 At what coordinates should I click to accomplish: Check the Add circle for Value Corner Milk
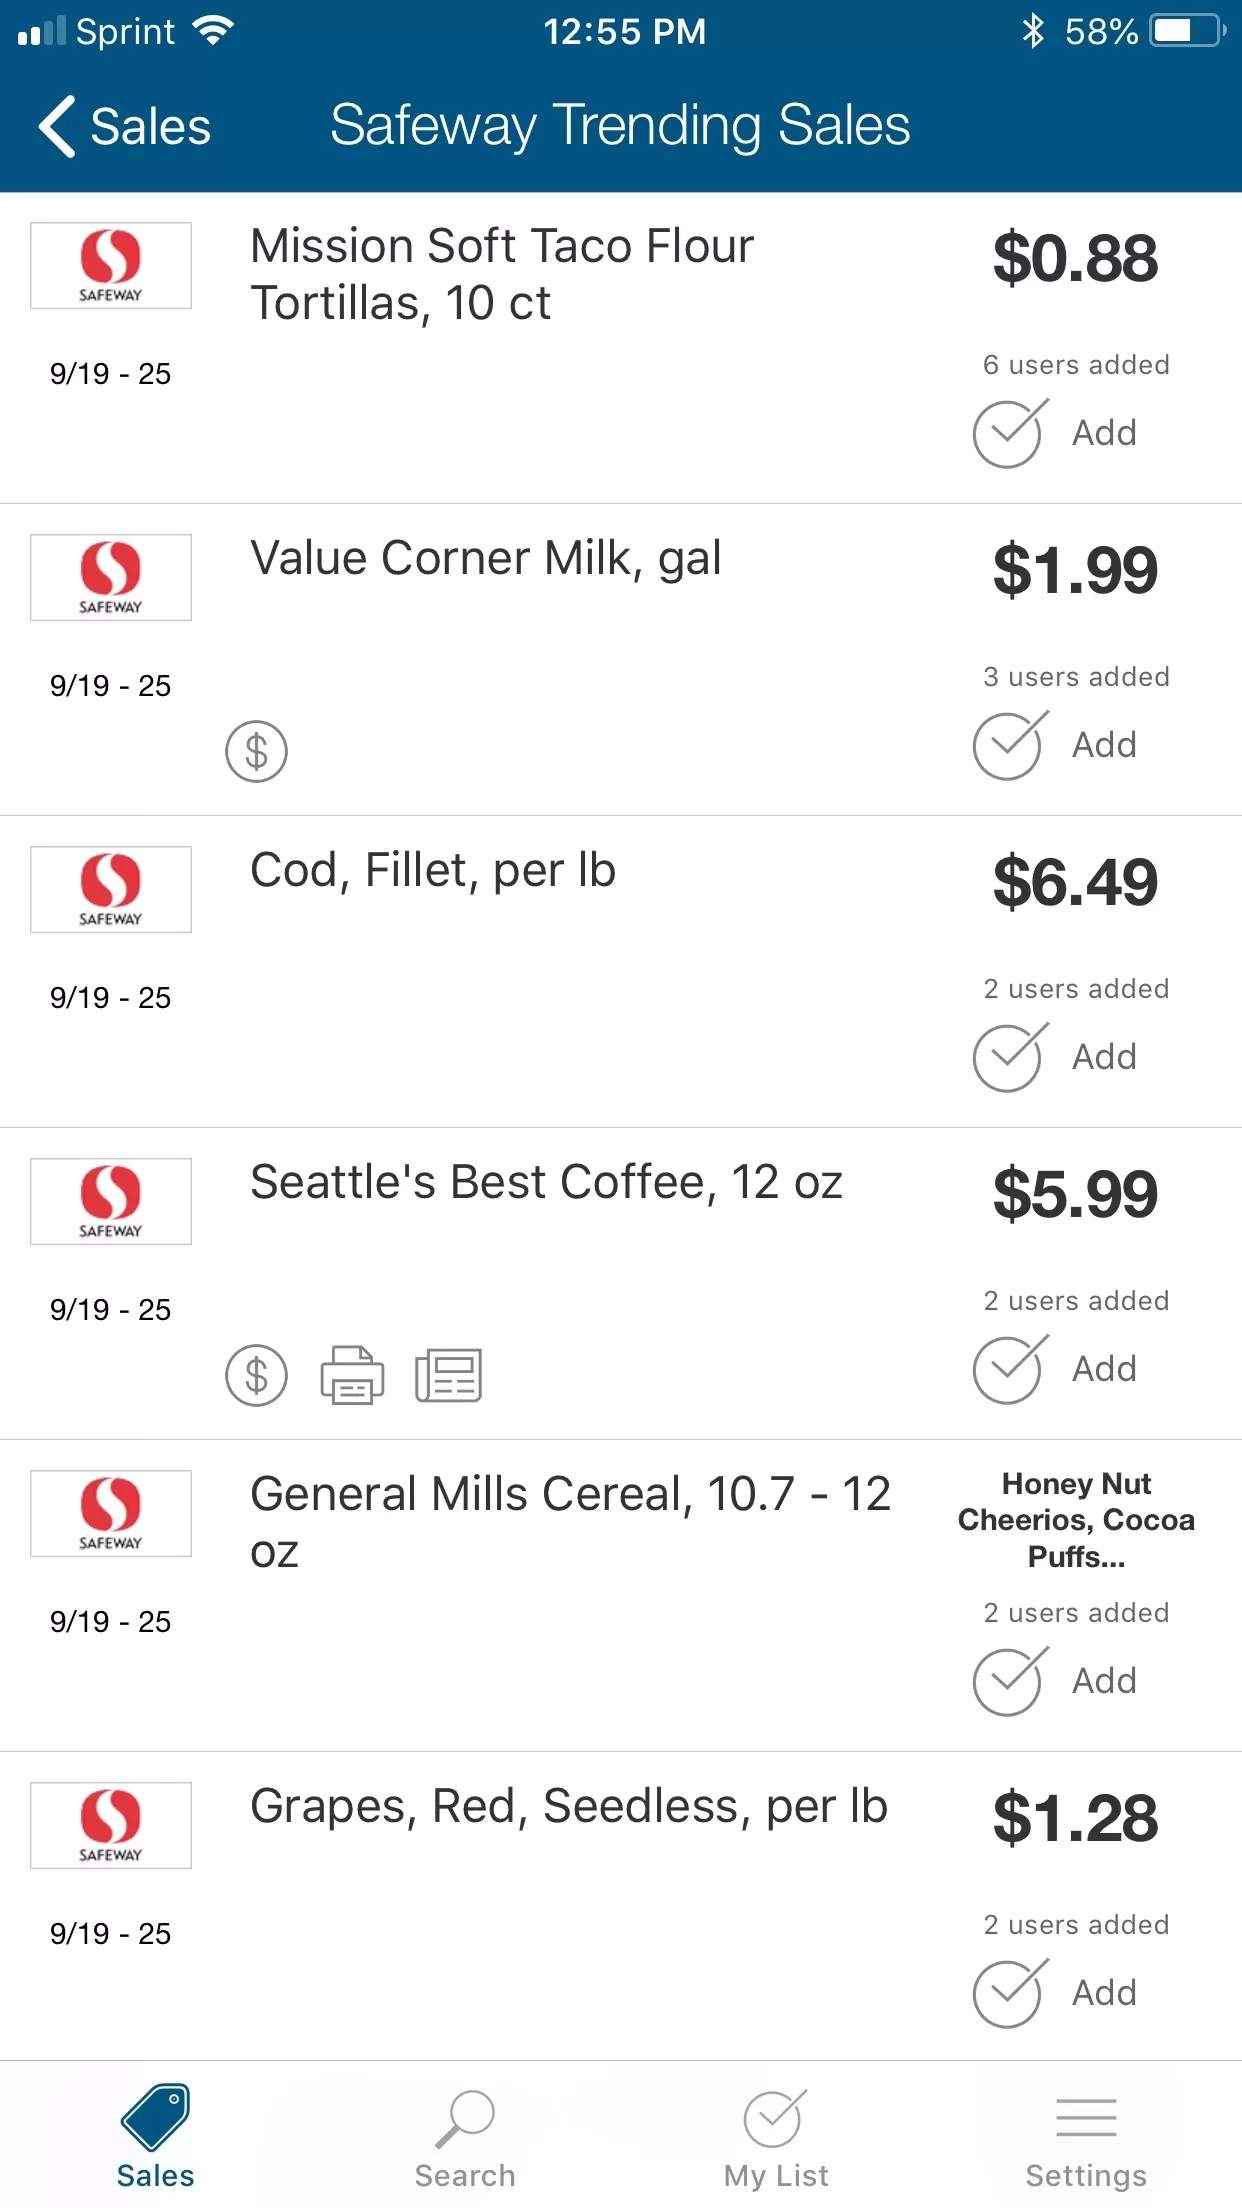pos(1010,745)
